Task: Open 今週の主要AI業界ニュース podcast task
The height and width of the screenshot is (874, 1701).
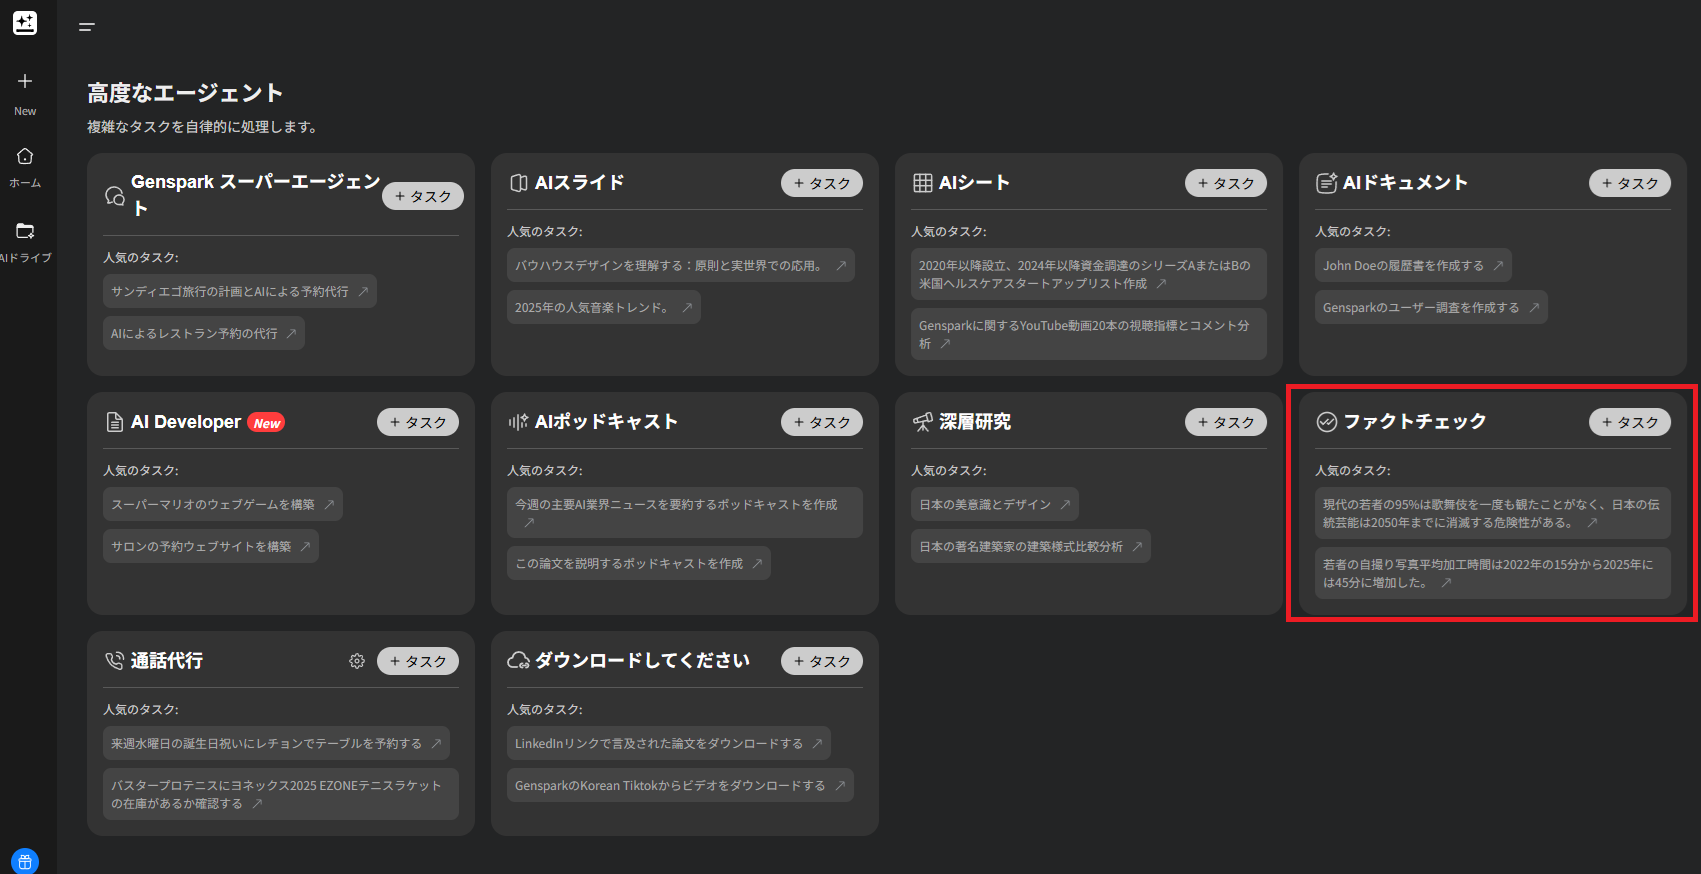Action: 685,512
